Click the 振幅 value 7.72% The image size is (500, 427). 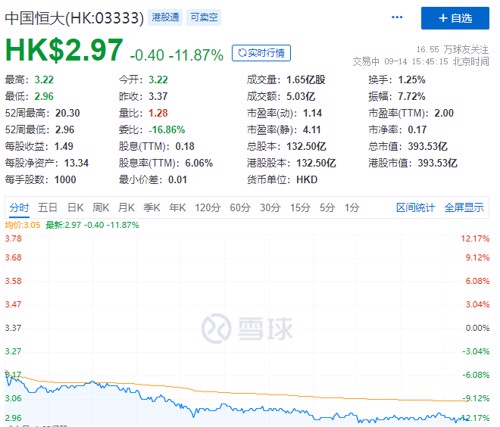click(412, 97)
